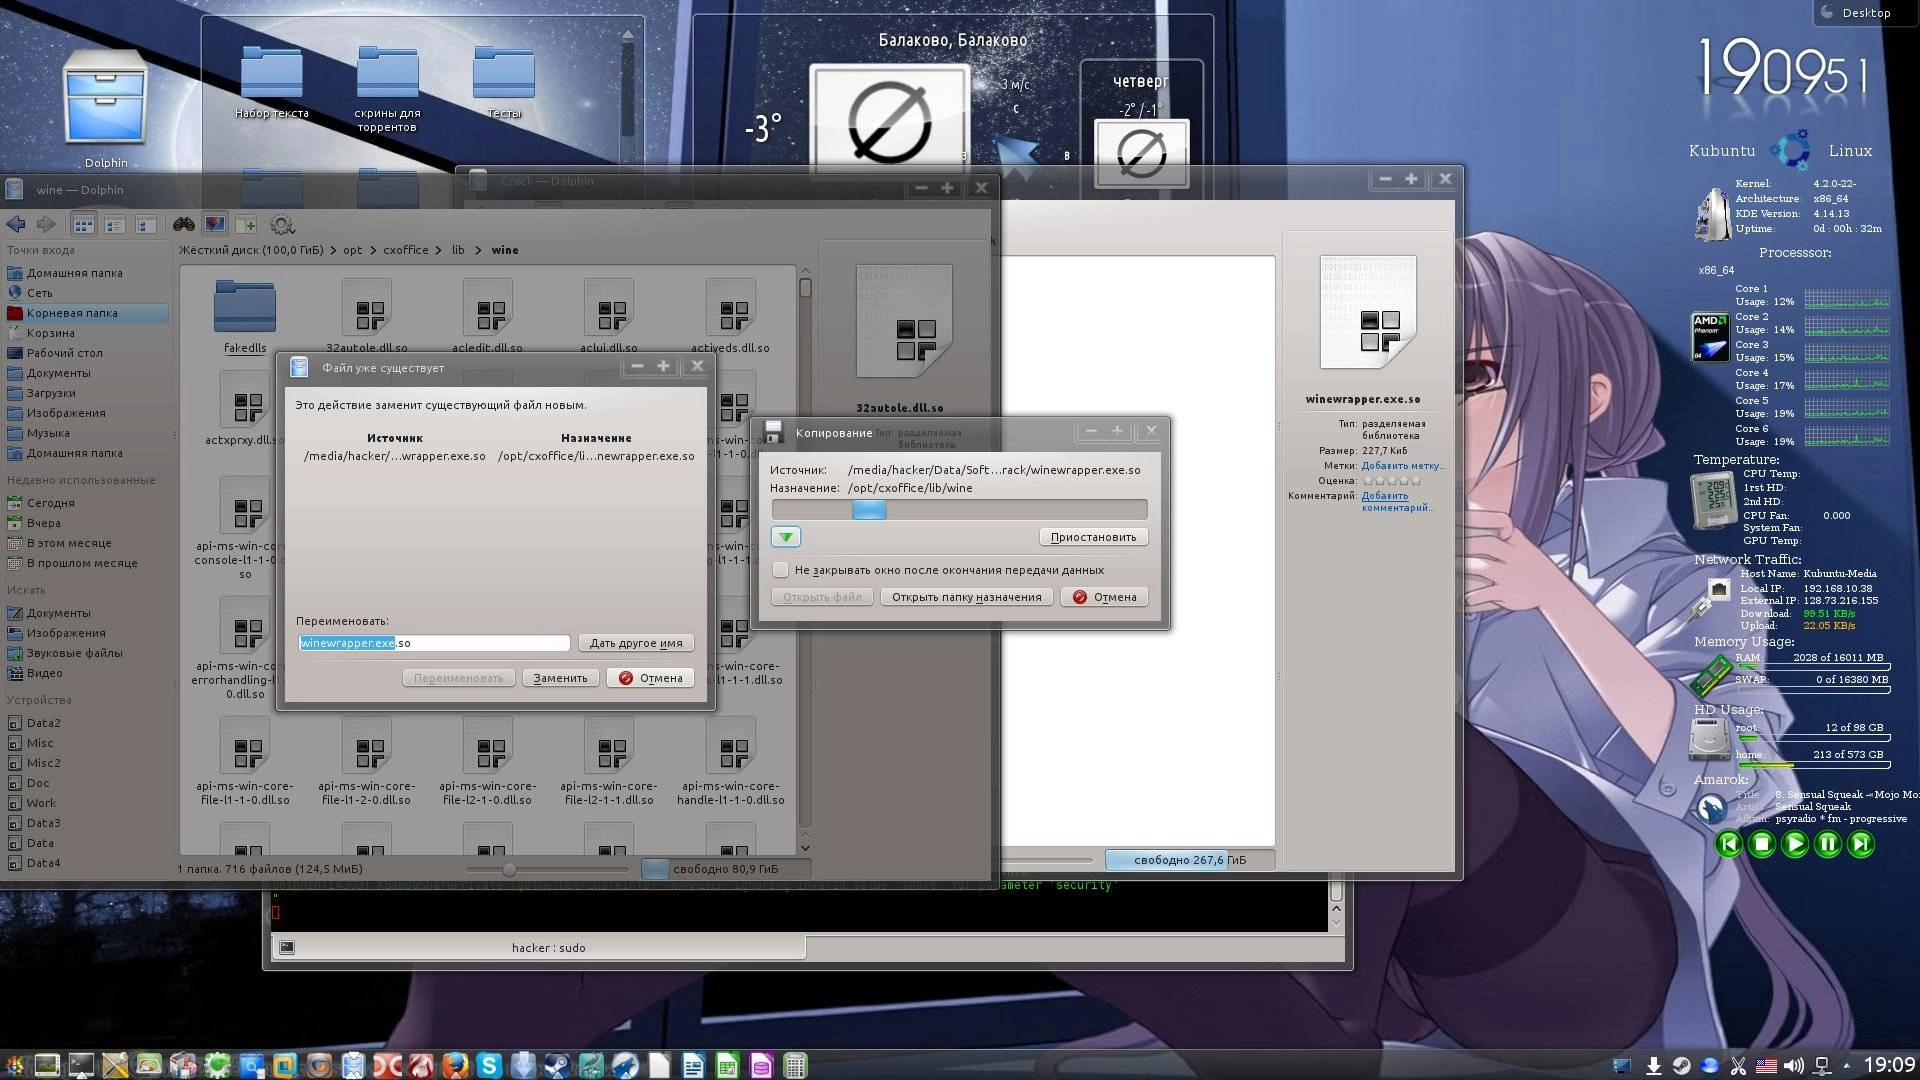Open the volume control in system tray

(x=1794, y=1066)
